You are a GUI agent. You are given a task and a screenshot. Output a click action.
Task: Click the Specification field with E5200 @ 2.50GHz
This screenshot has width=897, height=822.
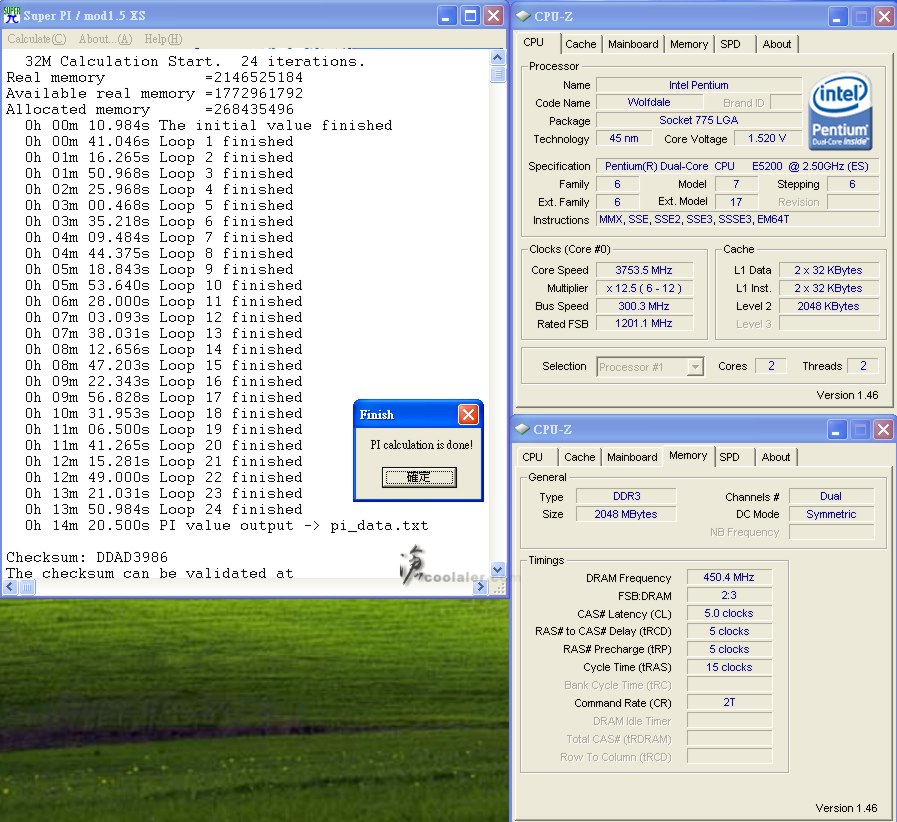point(737,166)
